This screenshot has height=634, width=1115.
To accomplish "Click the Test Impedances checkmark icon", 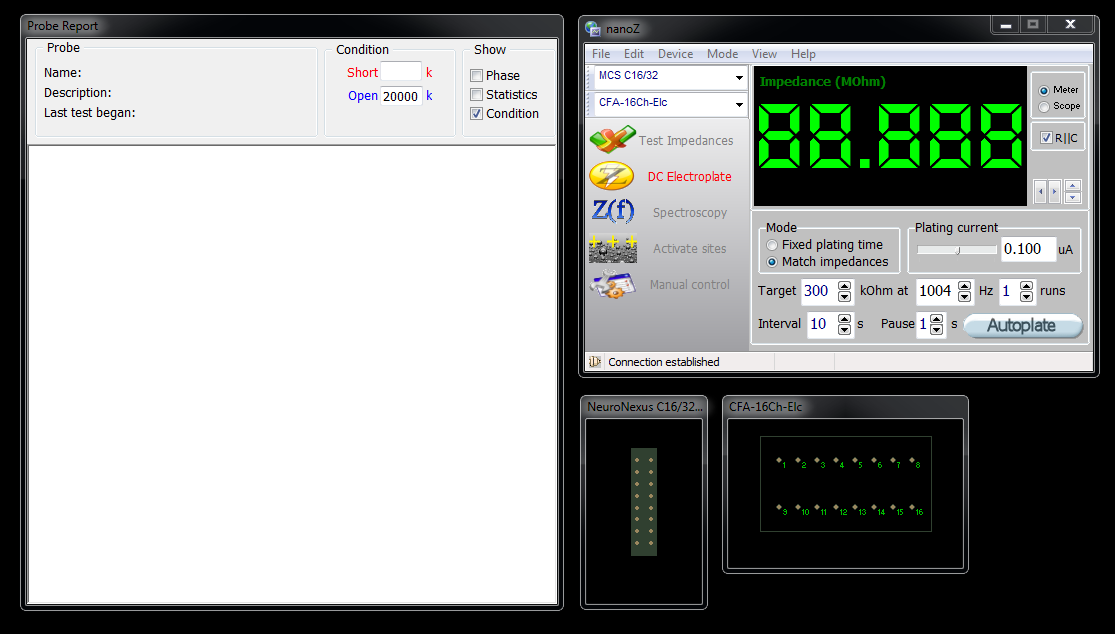I will click(612, 140).
